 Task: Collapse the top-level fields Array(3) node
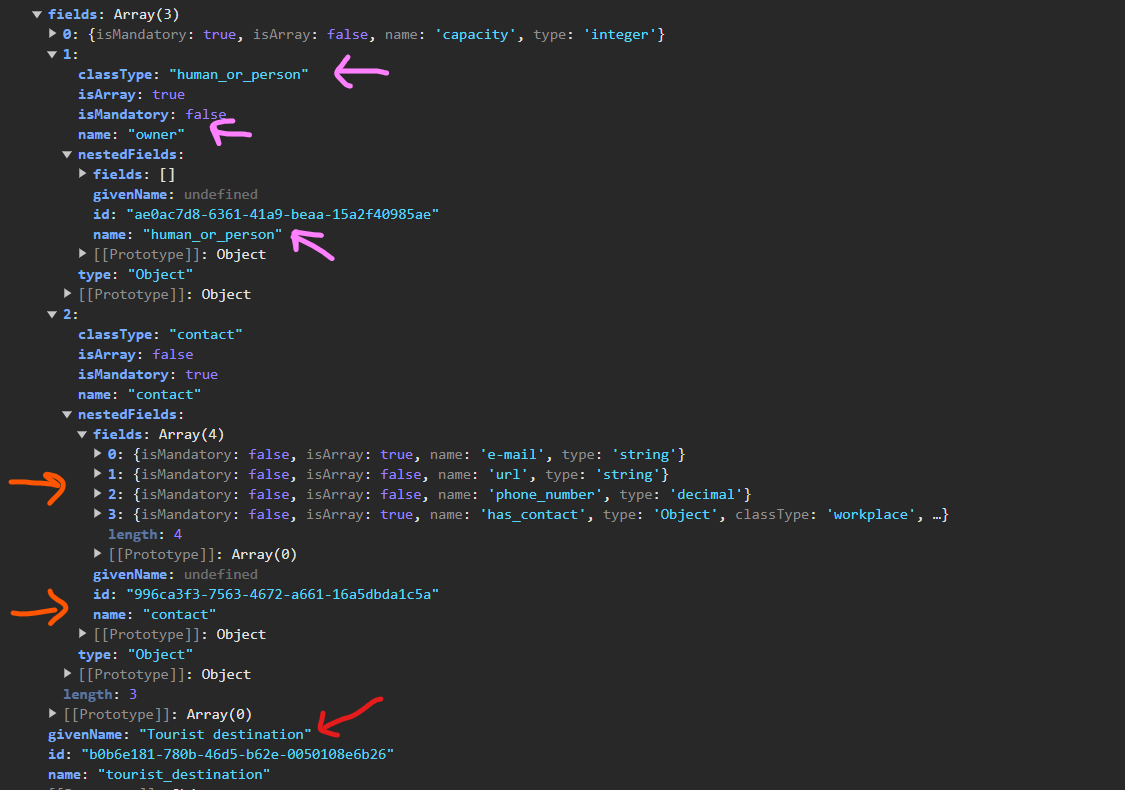point(38,15)
